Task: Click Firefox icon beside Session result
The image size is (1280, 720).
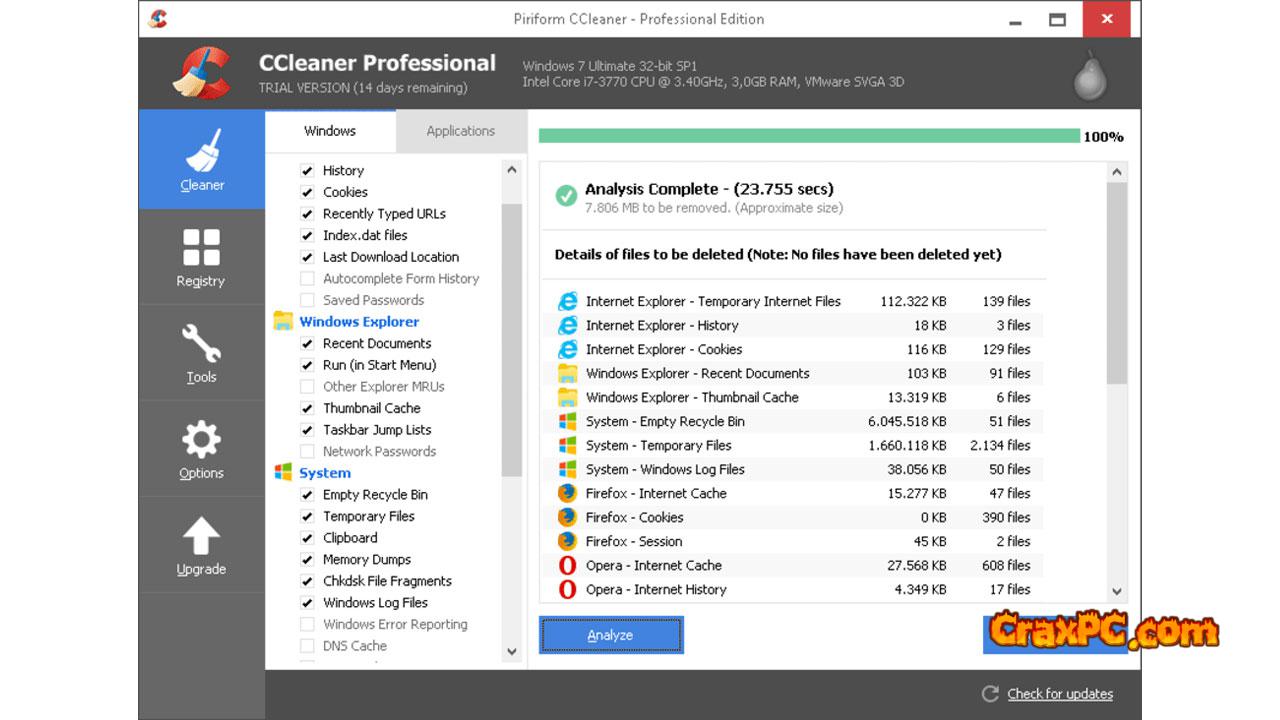Action: pos(567,541)
